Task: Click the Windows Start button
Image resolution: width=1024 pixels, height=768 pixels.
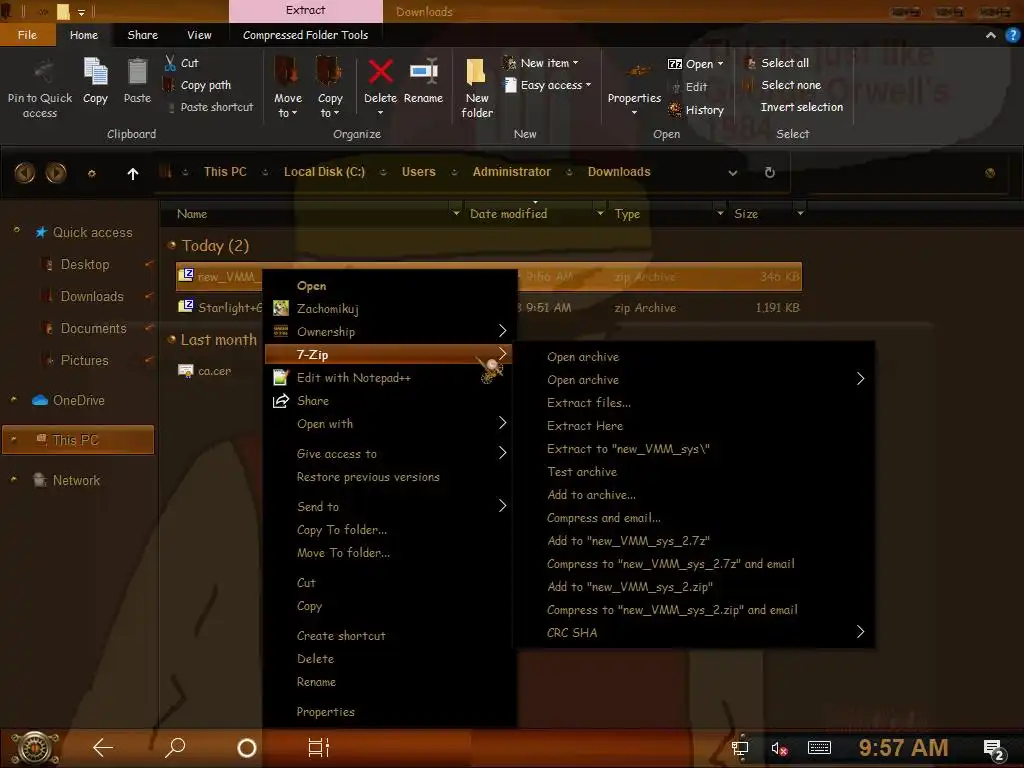Action: click(35, 748)
